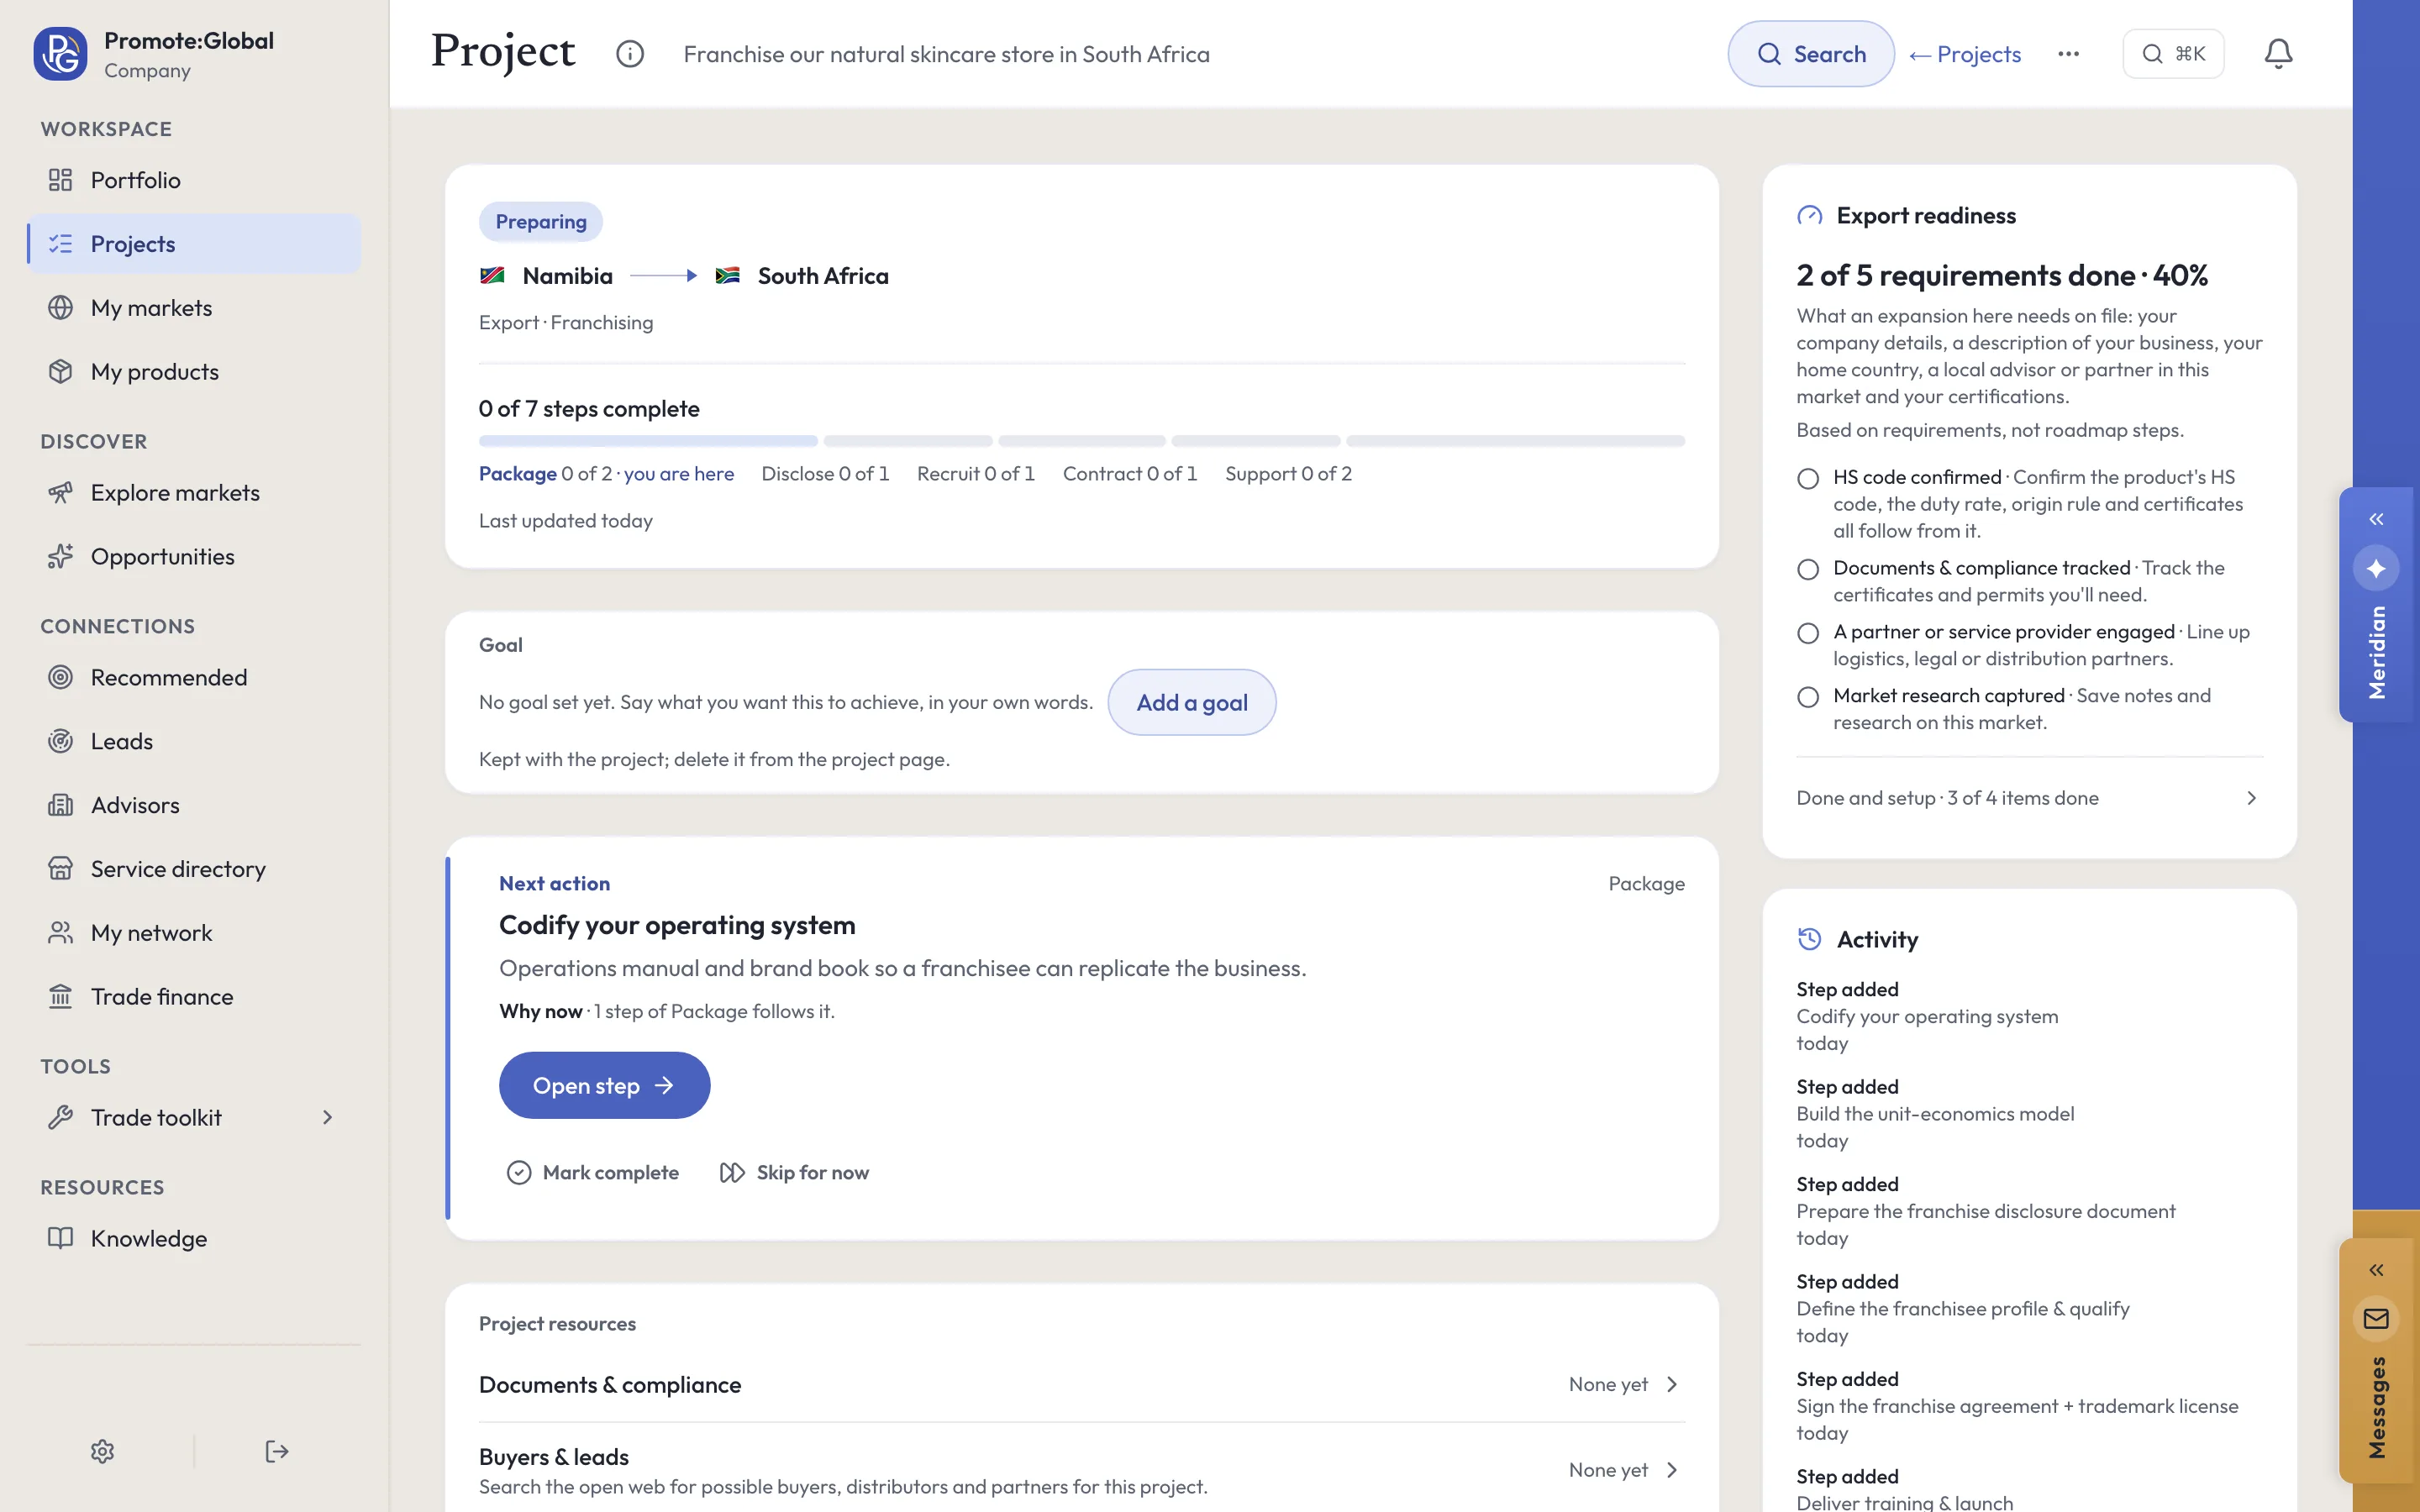Click 'Prepare the franchise disclosure document' entry
This screenshot has height=1512, width=2420.
coord(1985,1212)
